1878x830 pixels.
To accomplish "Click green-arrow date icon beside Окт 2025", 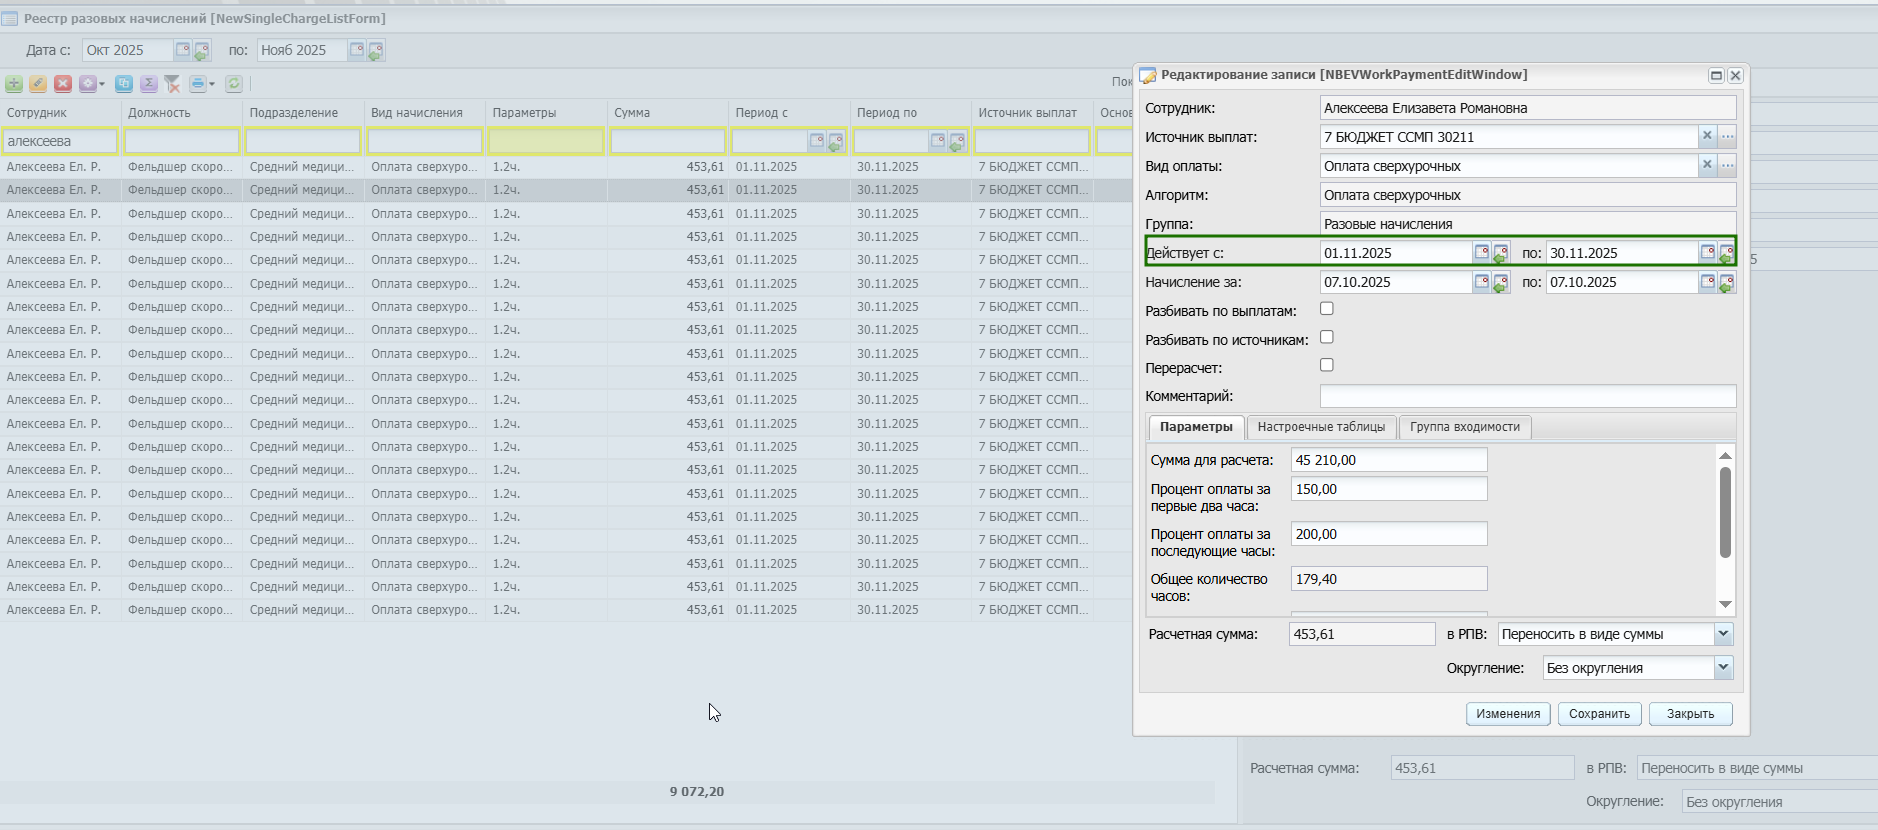I will click(202, 50).
